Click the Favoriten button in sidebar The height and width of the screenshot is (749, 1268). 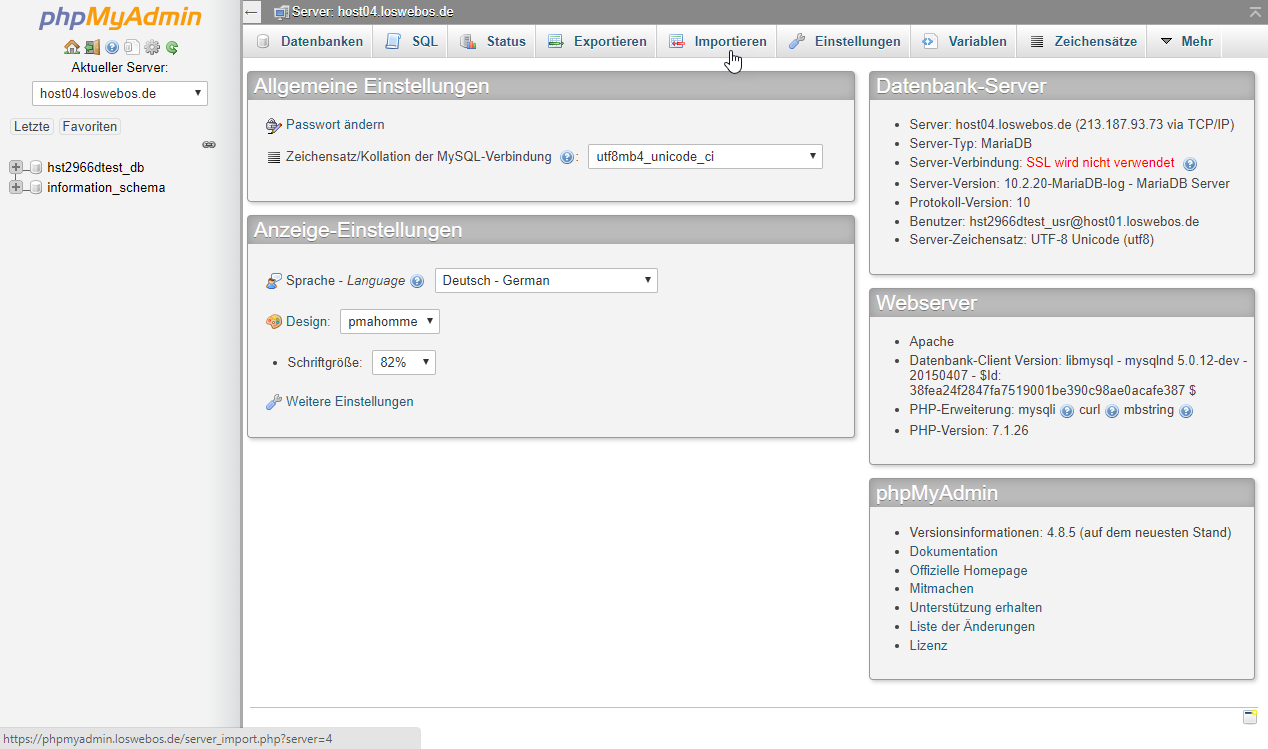click(x=90, y=127)
